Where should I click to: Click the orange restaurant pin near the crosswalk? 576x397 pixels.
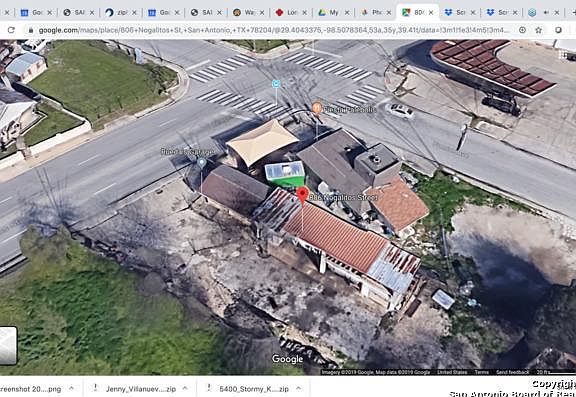pos(317,108)
